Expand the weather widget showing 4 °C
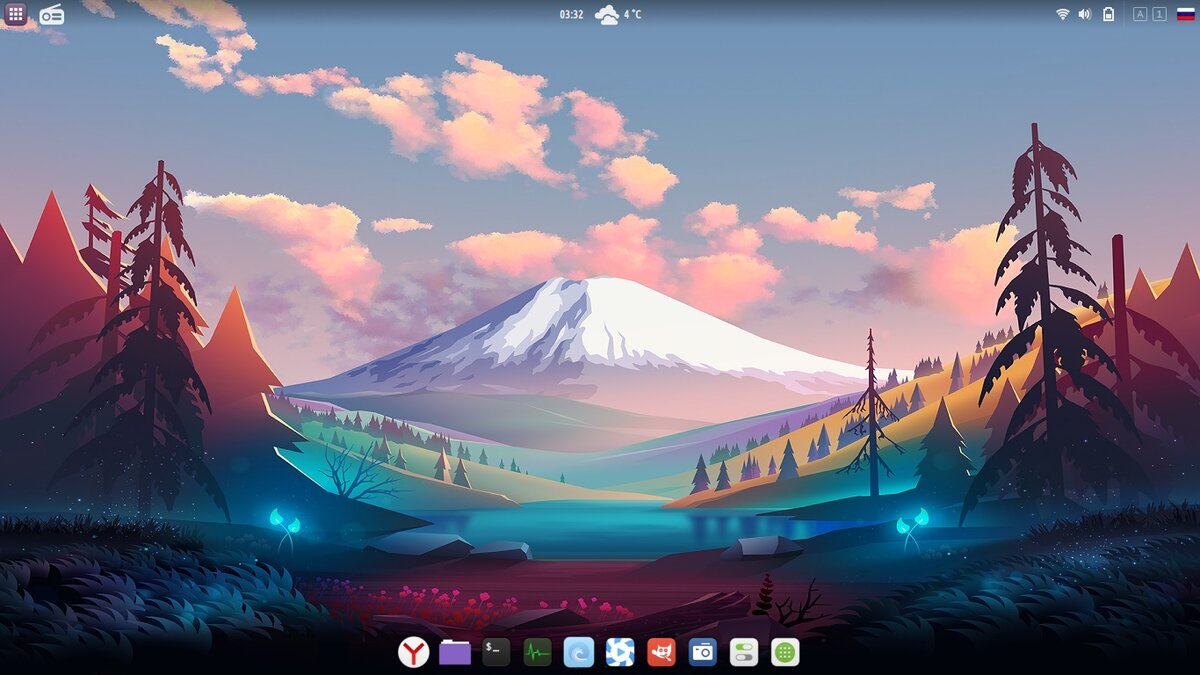 [618, 15]
